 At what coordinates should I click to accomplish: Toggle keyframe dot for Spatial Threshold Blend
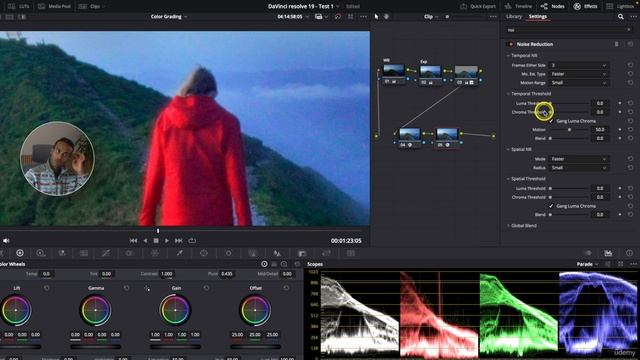(x=620, y=215)
